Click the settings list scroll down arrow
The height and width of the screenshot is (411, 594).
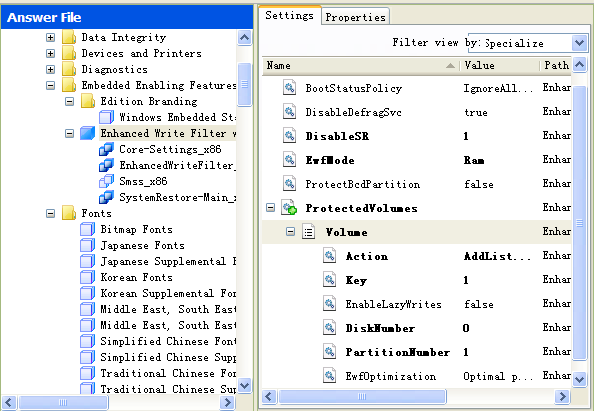[x=580, y=379]
